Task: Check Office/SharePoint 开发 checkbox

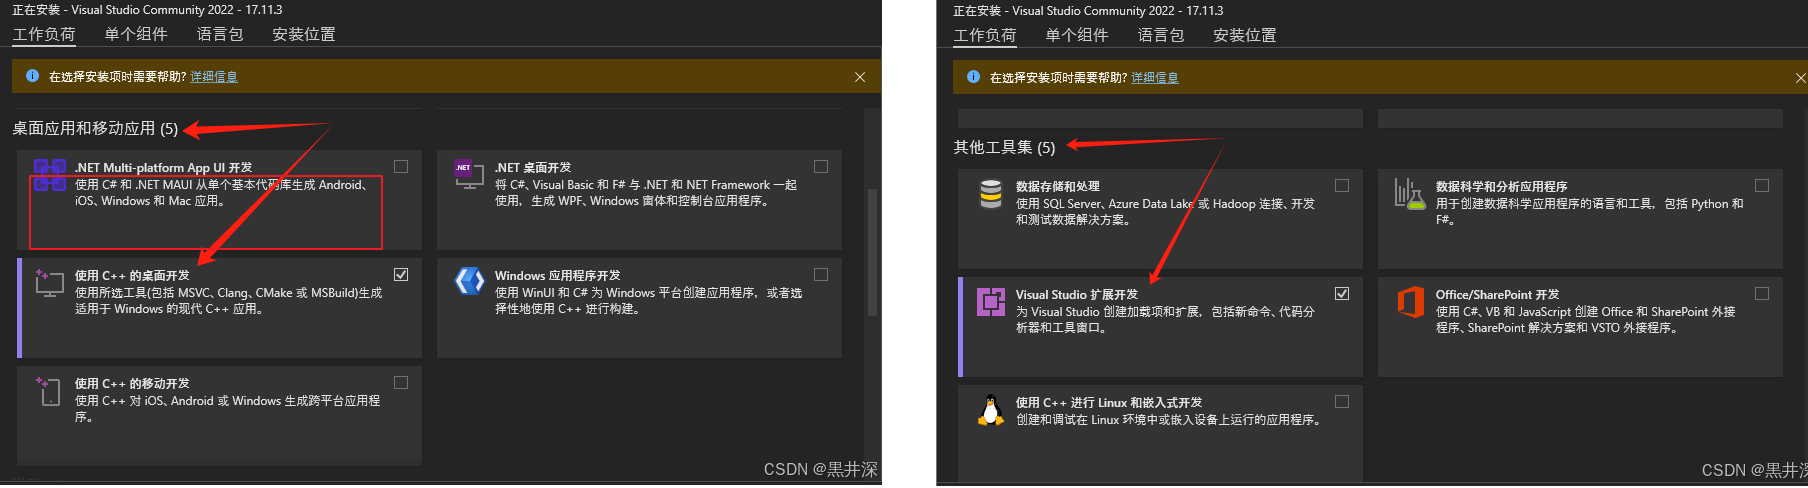Action: coord(1762,293)
